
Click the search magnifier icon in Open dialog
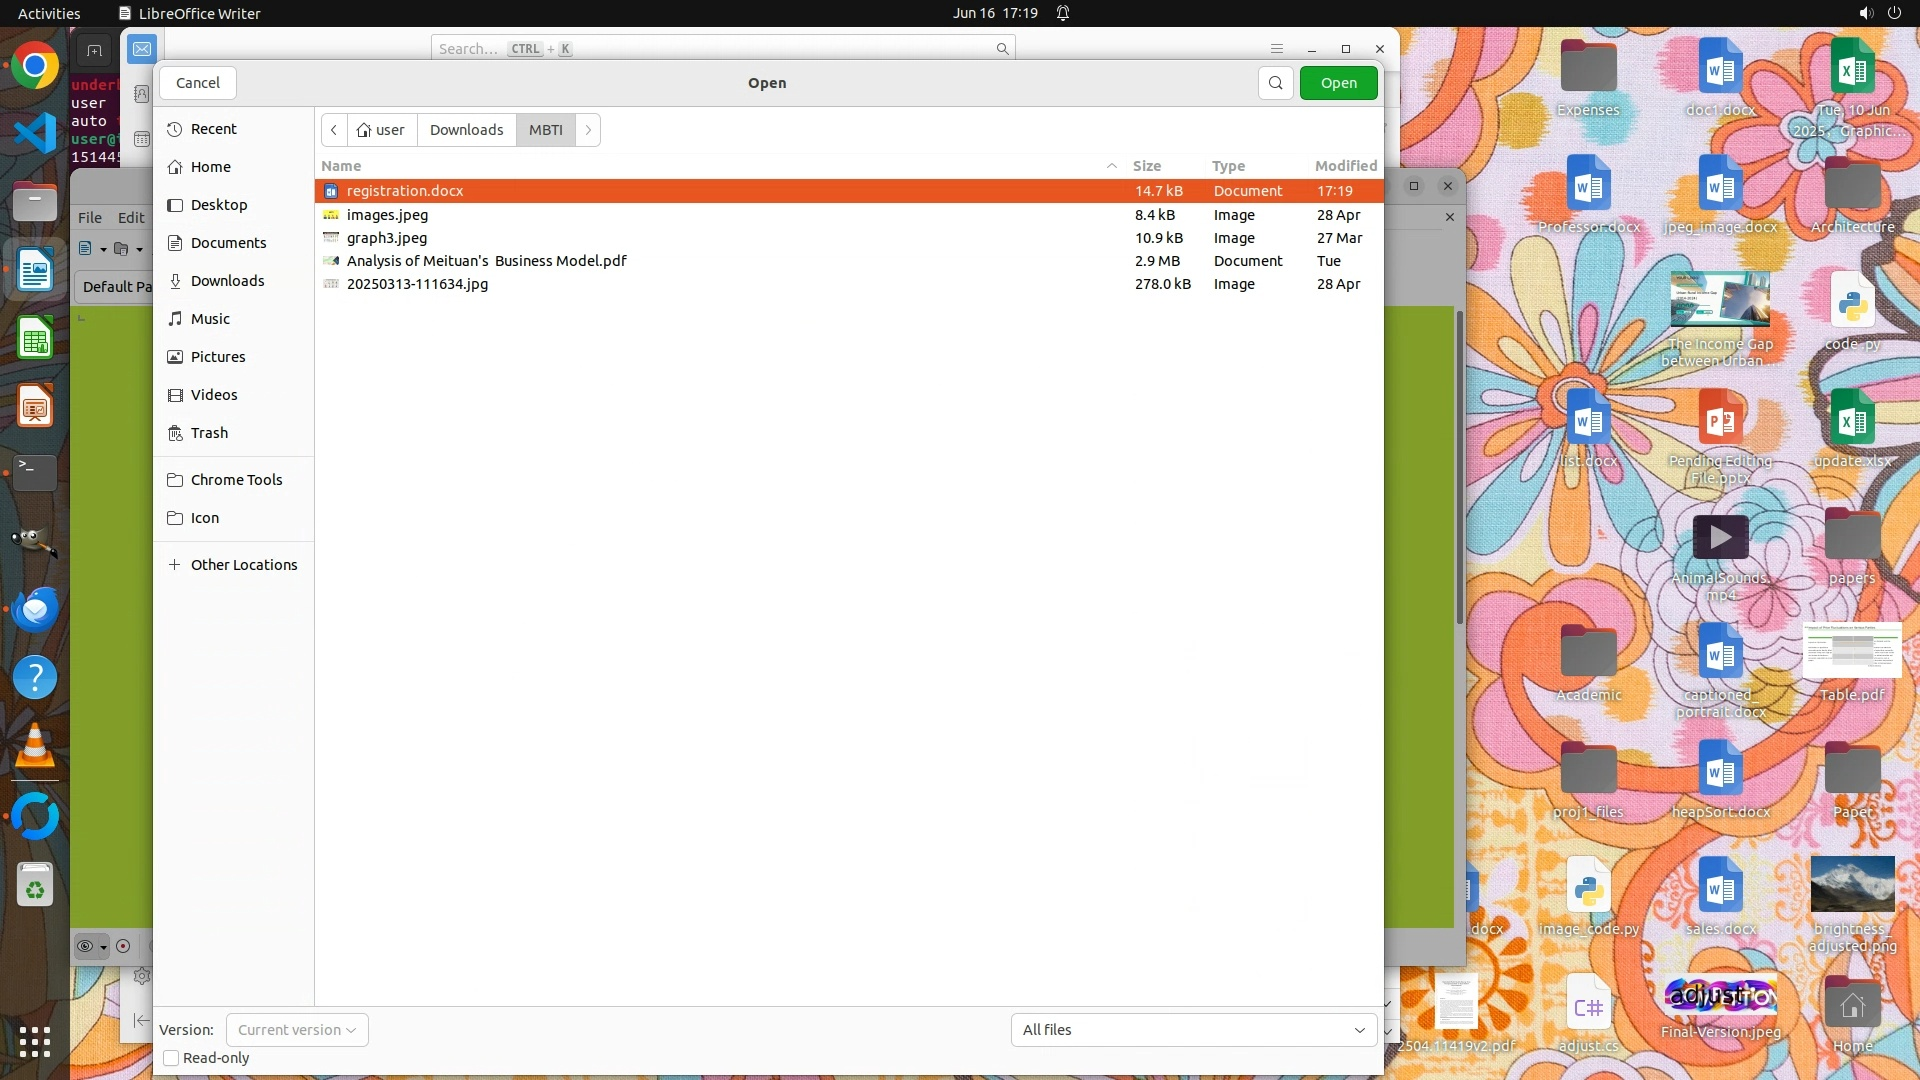tap(1275, 83)
